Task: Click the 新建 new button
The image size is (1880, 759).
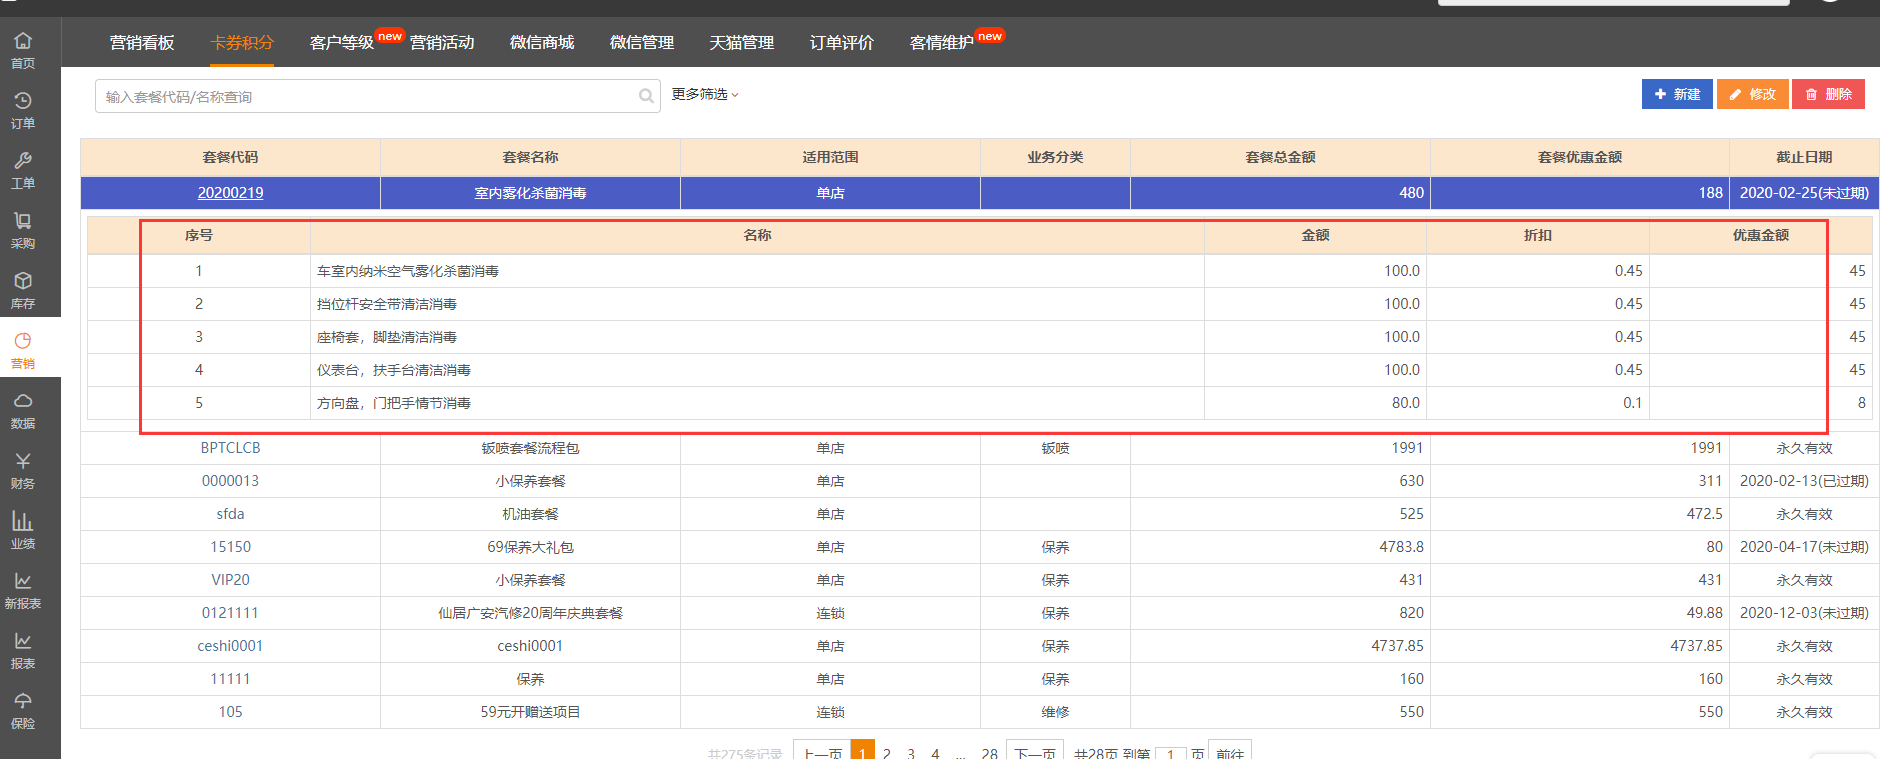Action: [x=1677, y=94]
